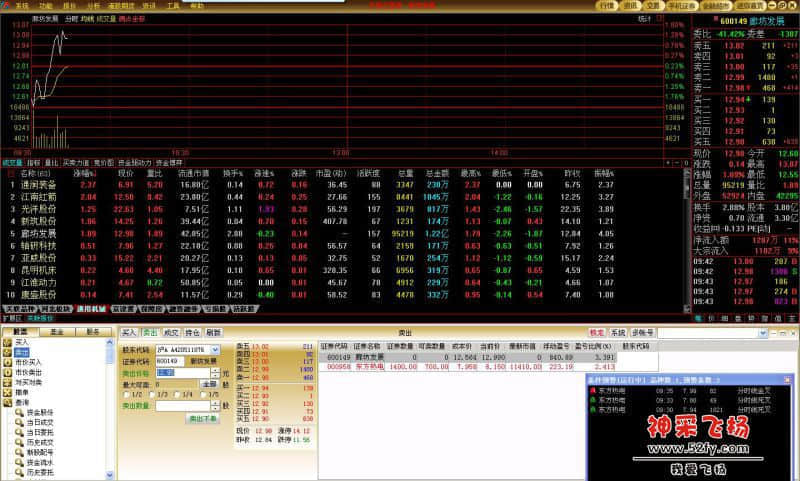800x481 pixels.
Task: Select the 市价买入 market buy item
Action: (x=27, y=362)
